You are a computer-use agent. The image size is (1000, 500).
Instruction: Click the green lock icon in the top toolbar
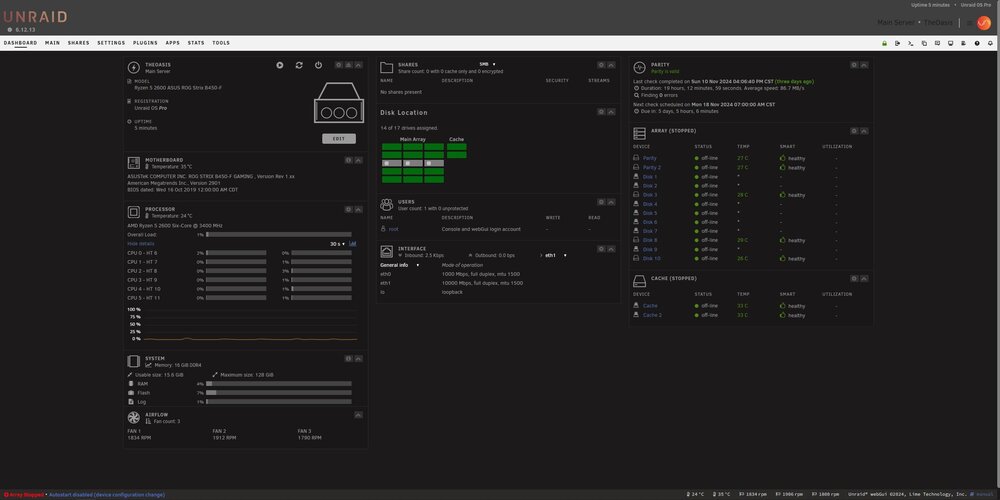click(x=884, y=43)
